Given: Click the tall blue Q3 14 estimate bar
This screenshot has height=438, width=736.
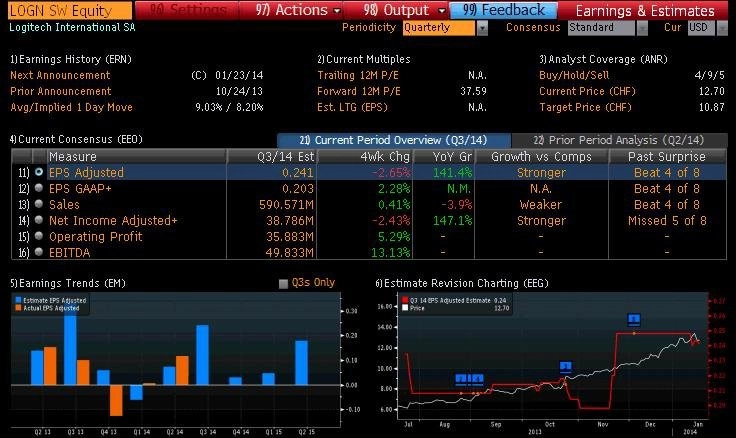Looking at the screenshot, I should pyautogui.click(x=203, y=355).
